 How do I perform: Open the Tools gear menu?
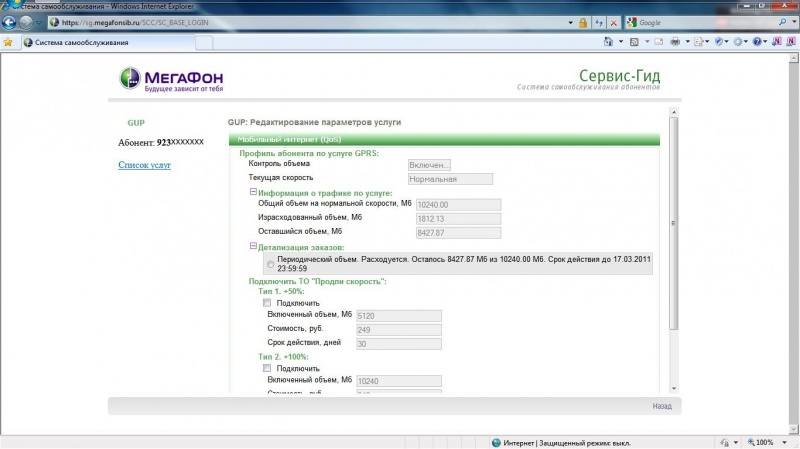[x=740, y=42]
